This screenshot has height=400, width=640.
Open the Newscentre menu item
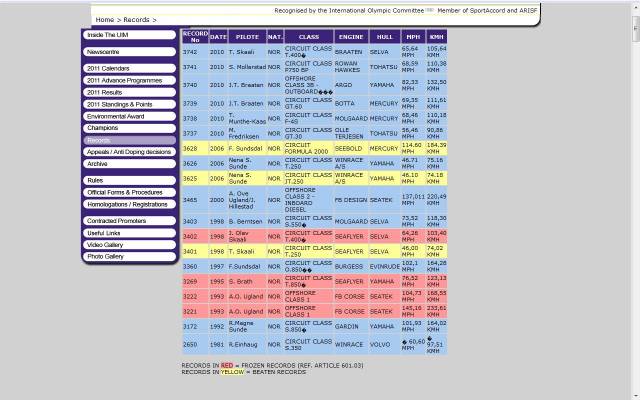pyautogui.click(x=129, y=52)
